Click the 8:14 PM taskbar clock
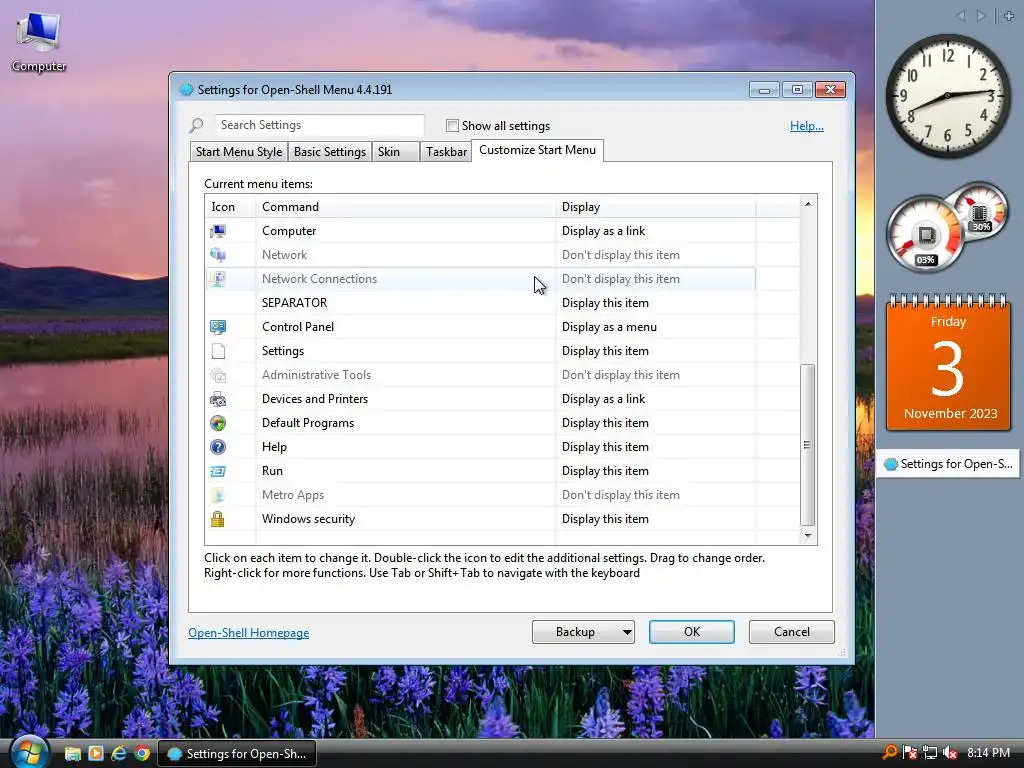 tap(988, 753)
